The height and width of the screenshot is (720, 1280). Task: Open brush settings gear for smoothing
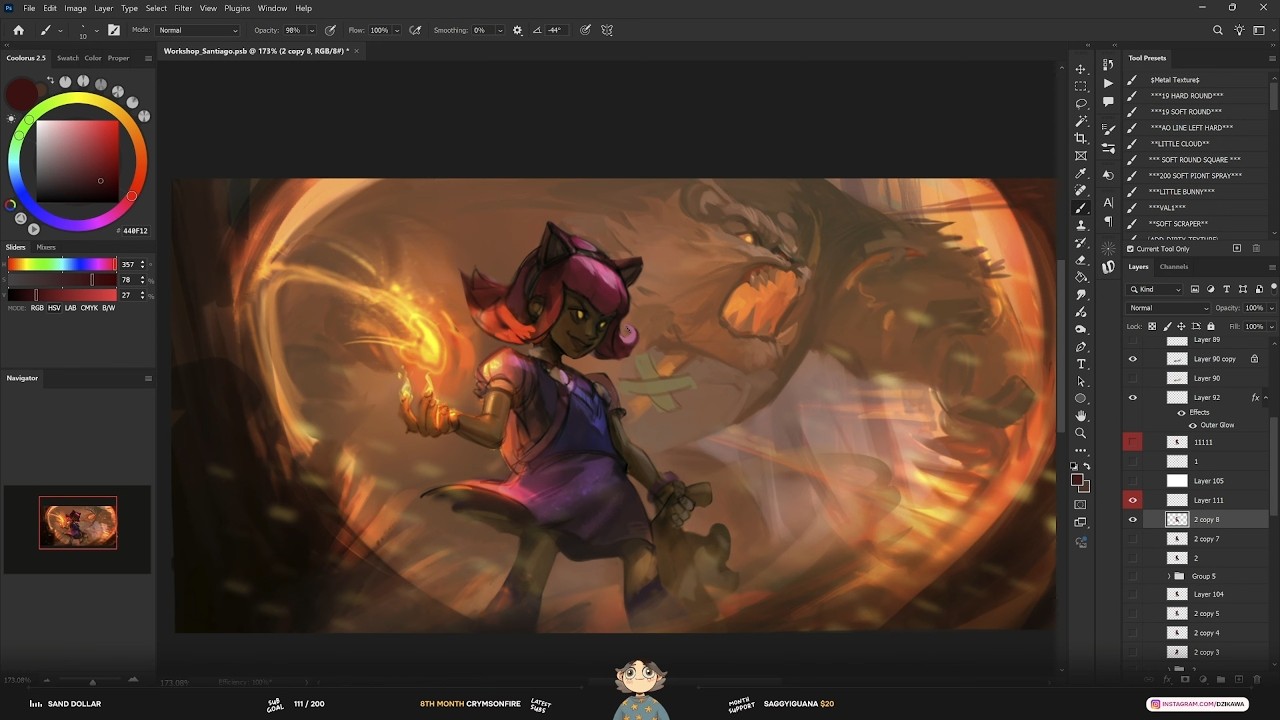pyautogui.click(x=517, y=30)
